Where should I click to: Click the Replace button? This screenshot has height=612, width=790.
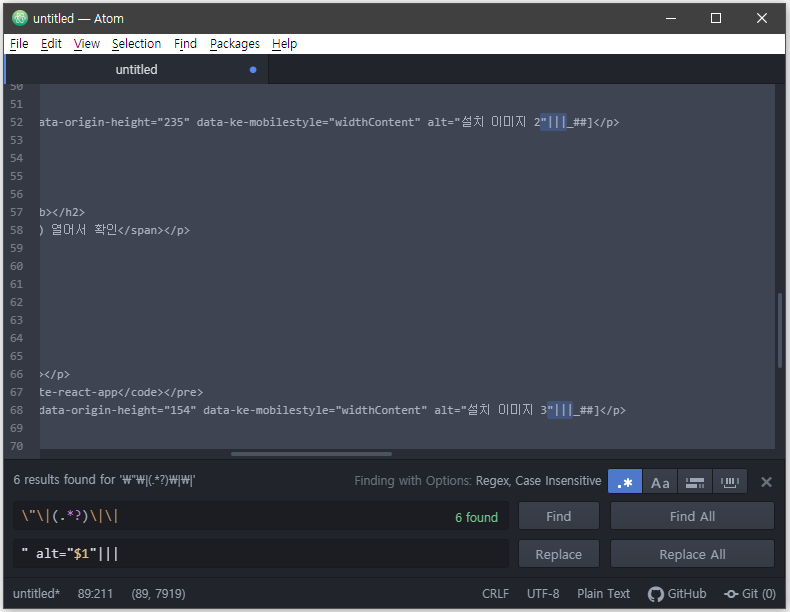coord(559,554)
